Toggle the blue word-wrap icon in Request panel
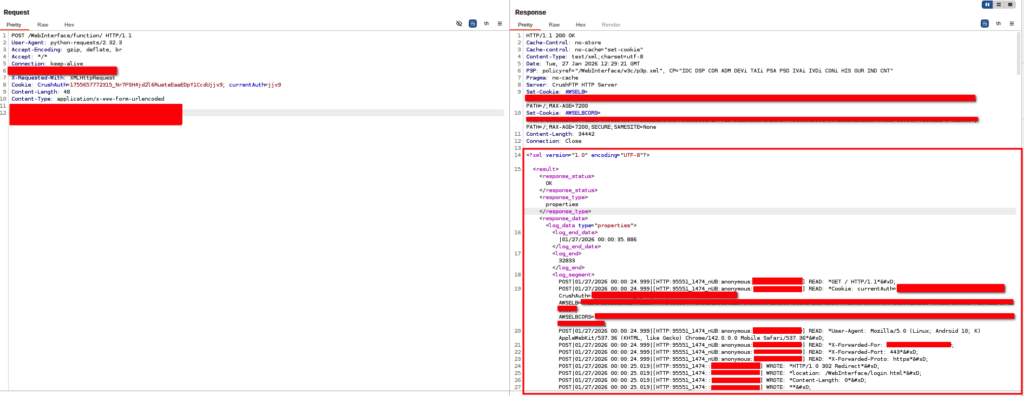The image size is (1024, 396). tap(473, 24)
